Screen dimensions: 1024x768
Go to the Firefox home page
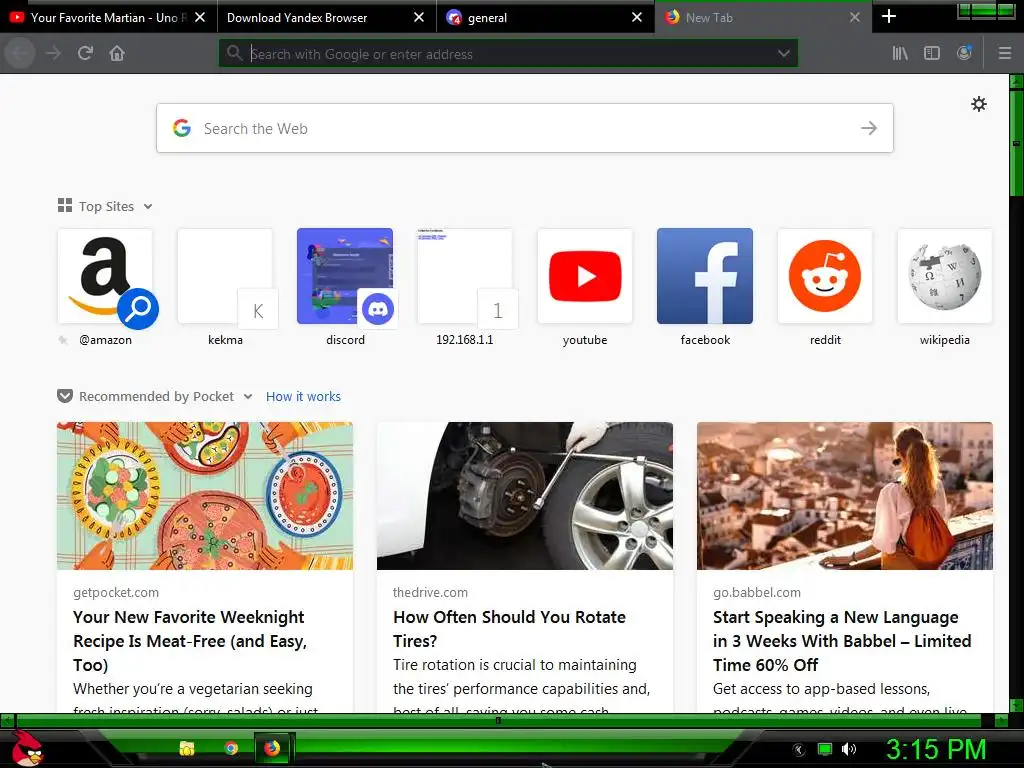pyautogui.click(x=117, y=53)
